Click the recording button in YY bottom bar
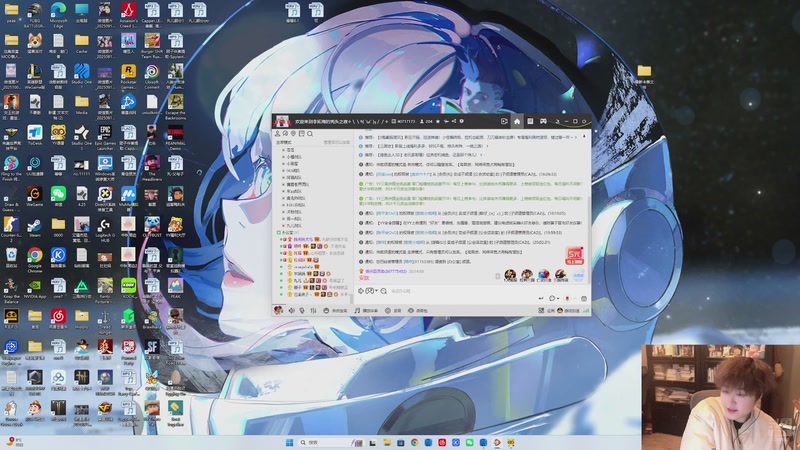Viewport: 800px width, 450px height. pyautogui.click(x=393, y=310)
